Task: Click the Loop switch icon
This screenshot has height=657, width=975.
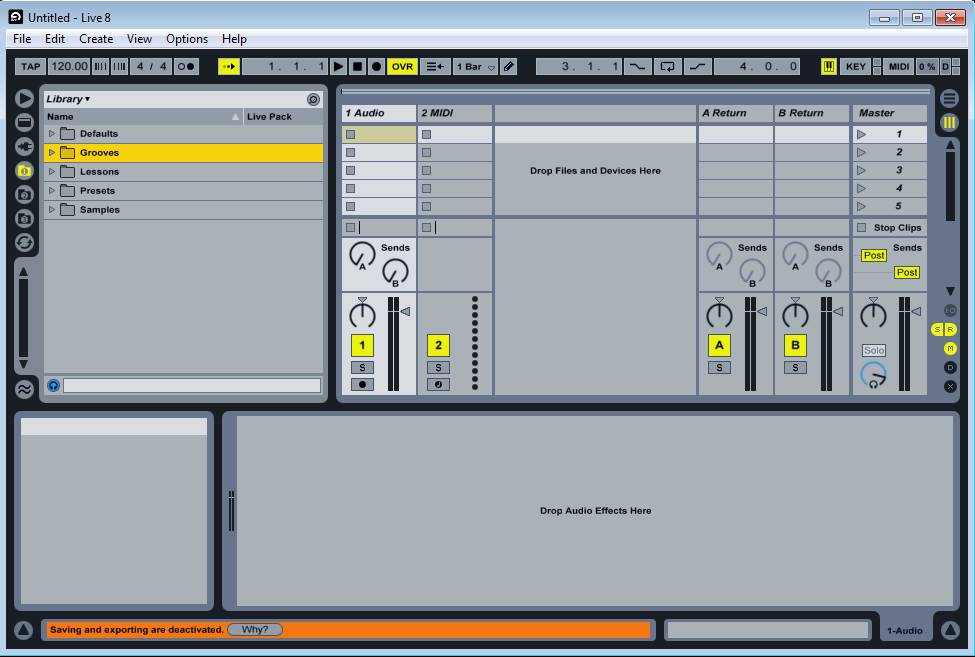Action: tap(667, 67)
